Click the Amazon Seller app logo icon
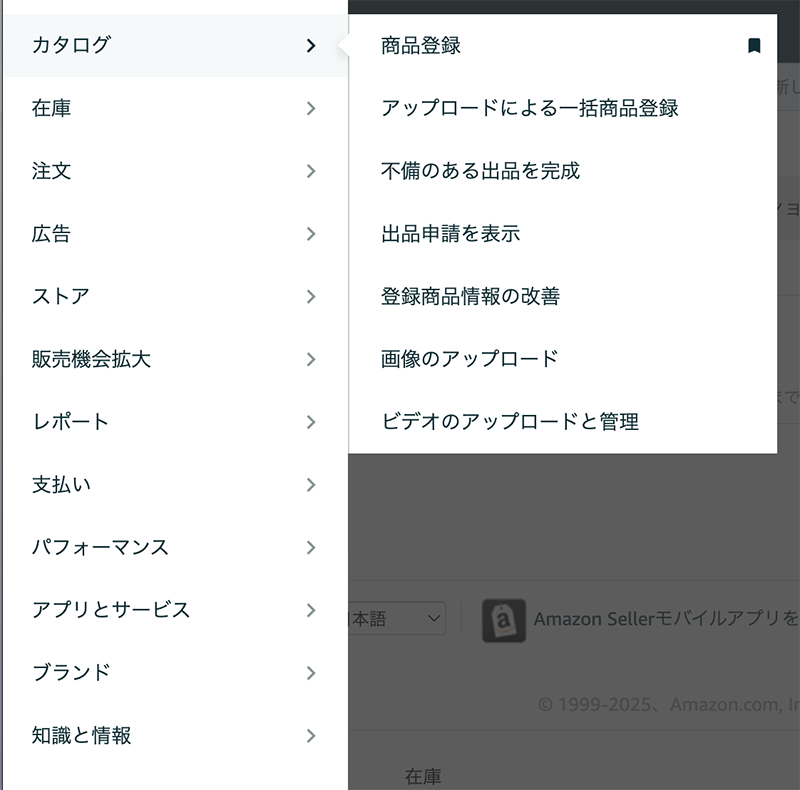 [504, 620]
